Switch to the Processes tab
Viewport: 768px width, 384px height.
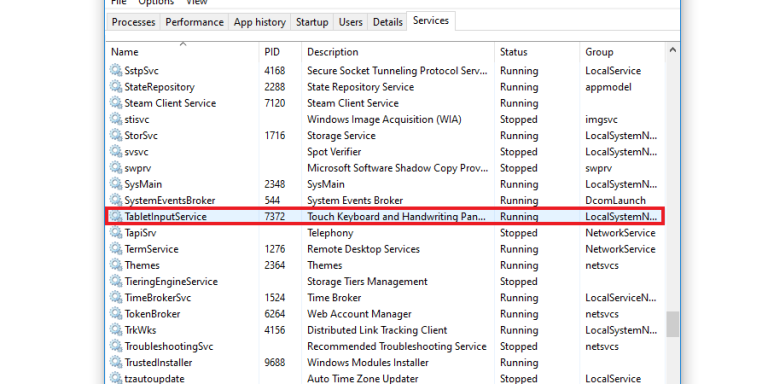[133, 22]
